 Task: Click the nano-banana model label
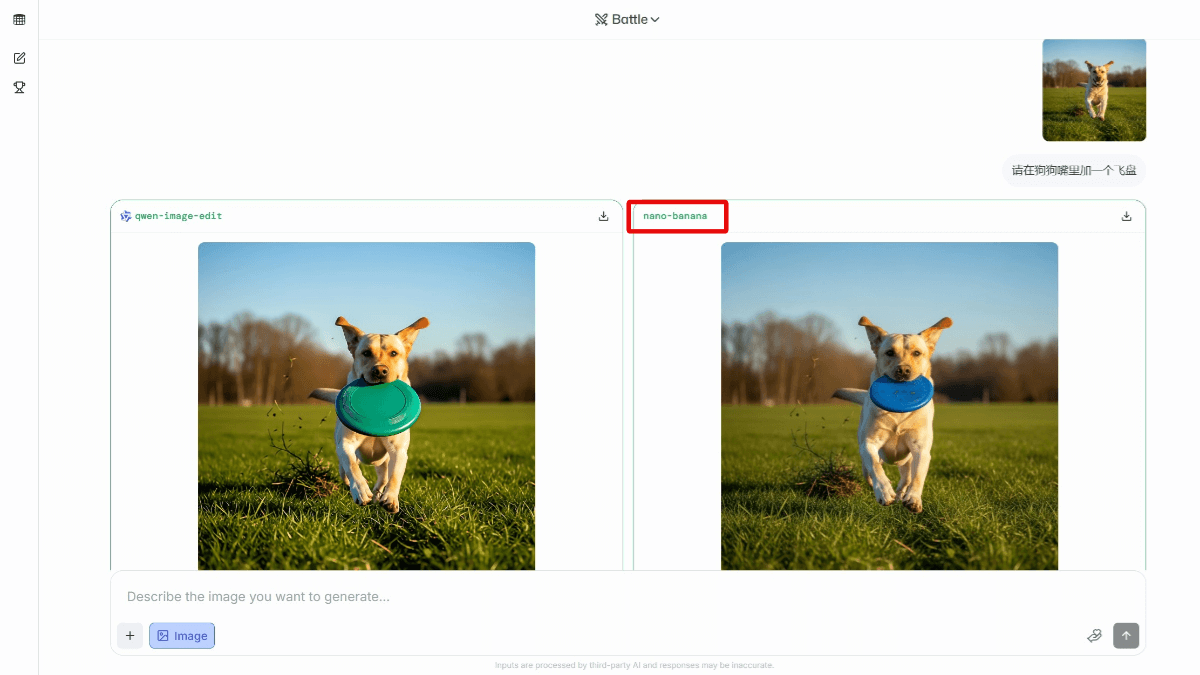tap(675, 216)
